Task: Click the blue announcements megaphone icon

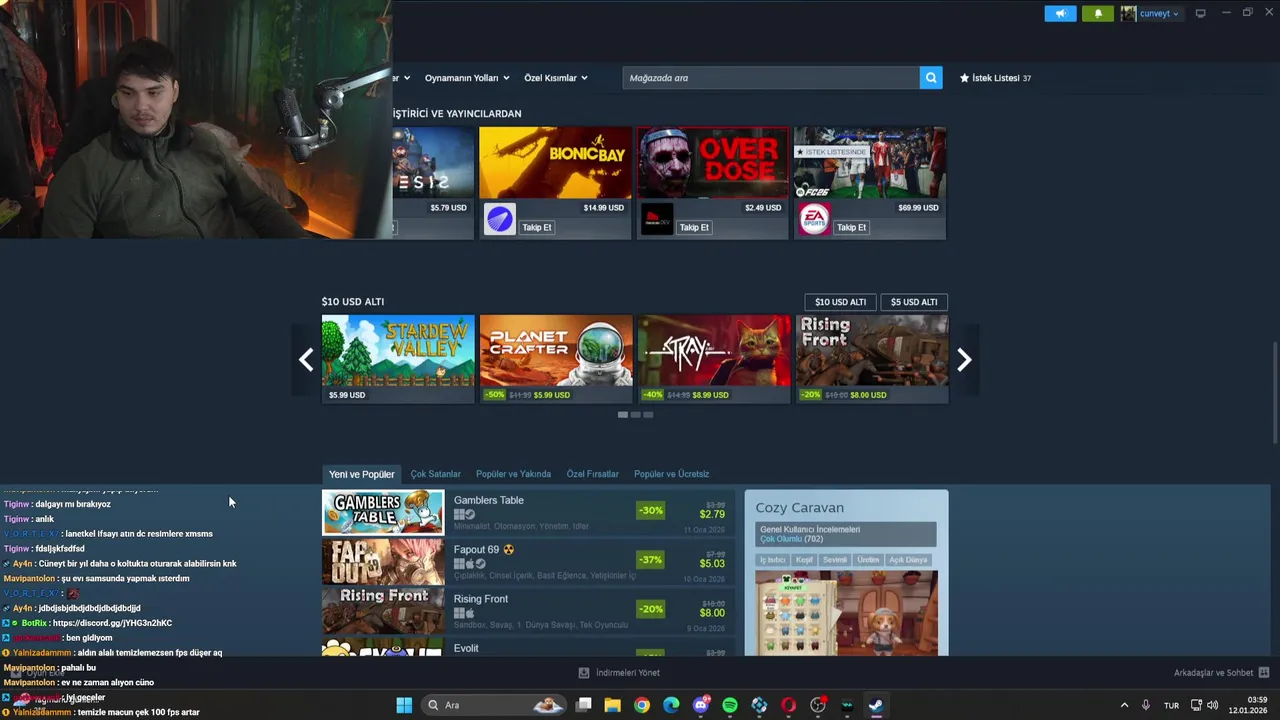Action: point(1061,14)
